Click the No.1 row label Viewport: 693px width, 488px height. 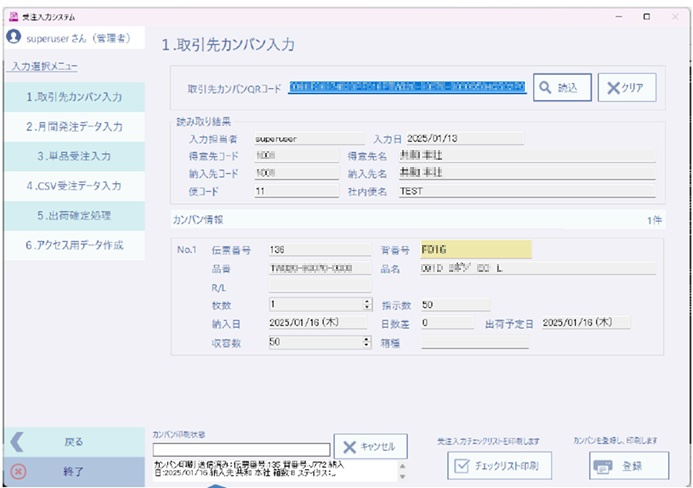pyautogui.click(x=187, y=250)
